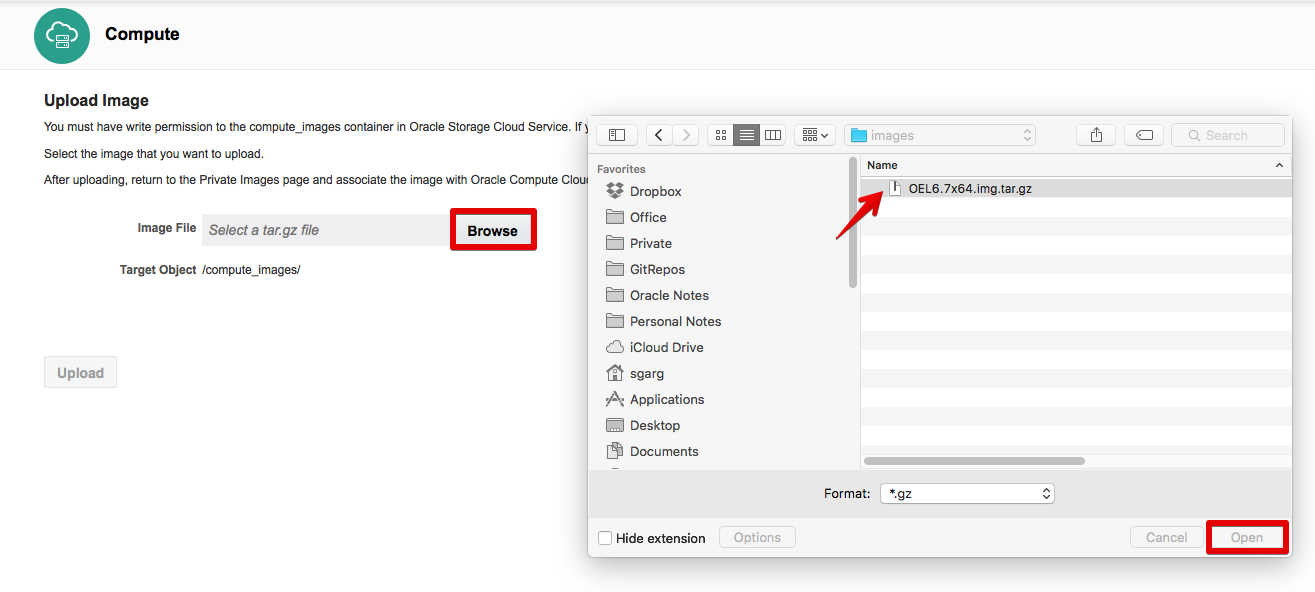Click the Compute cloud logo icon
Image resolution: width=1315 pixels, height=592 pixels.
(61, 36)
